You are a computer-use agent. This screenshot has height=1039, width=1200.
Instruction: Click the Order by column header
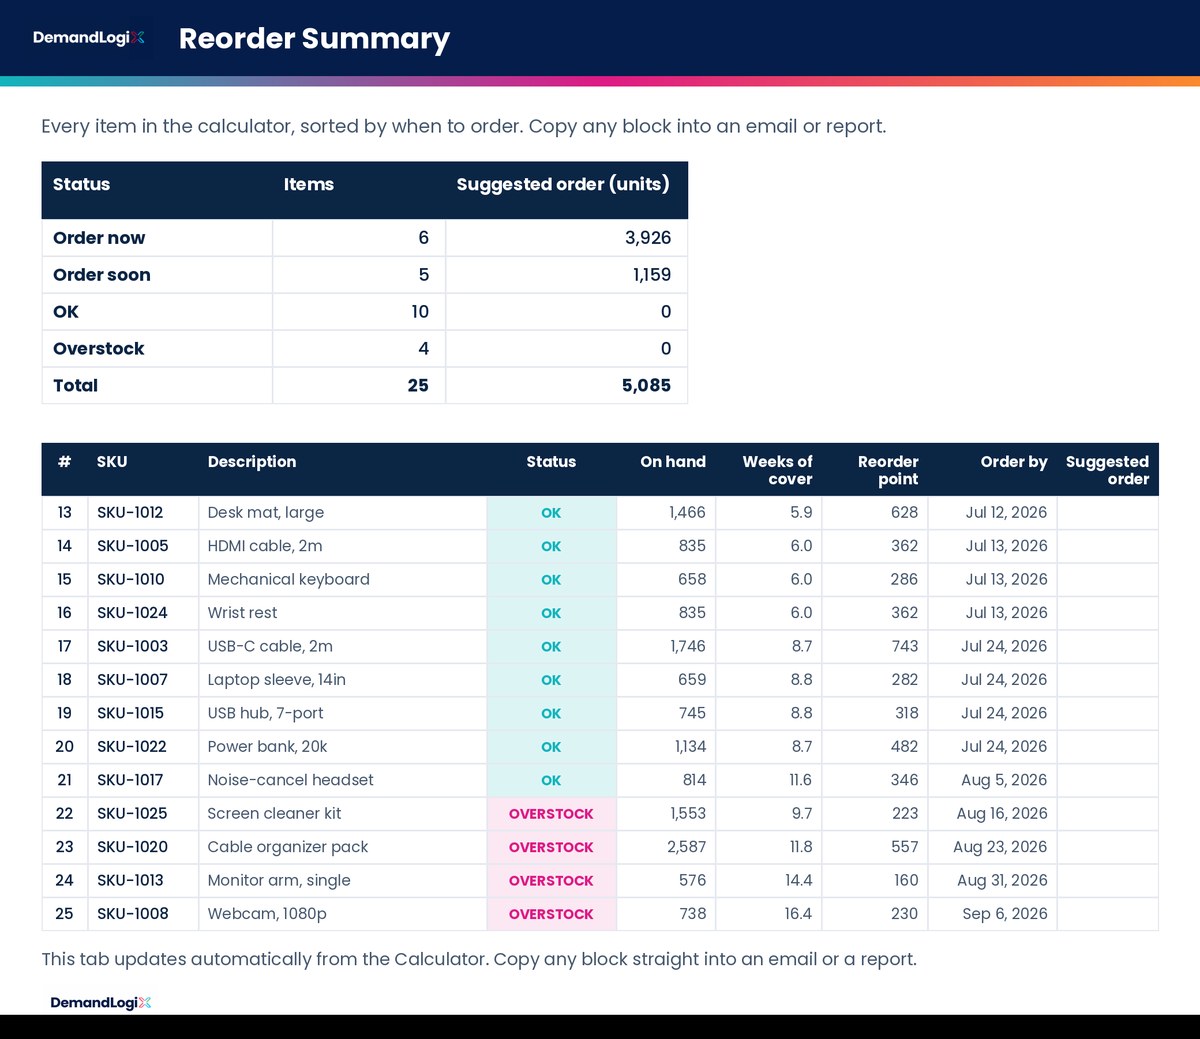coord(1014,462)
